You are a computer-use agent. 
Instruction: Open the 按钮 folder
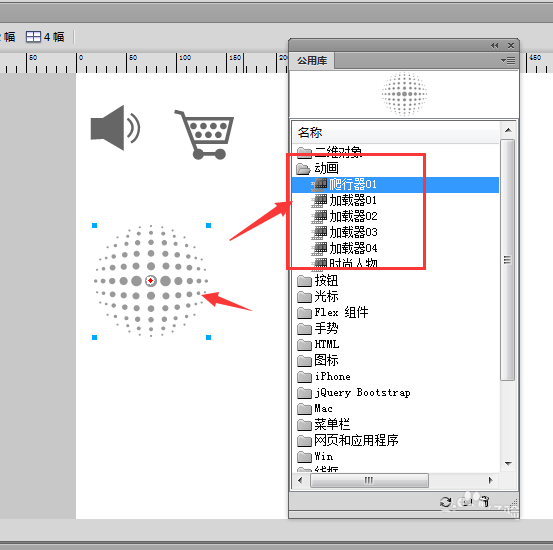(x=317, y=281)
